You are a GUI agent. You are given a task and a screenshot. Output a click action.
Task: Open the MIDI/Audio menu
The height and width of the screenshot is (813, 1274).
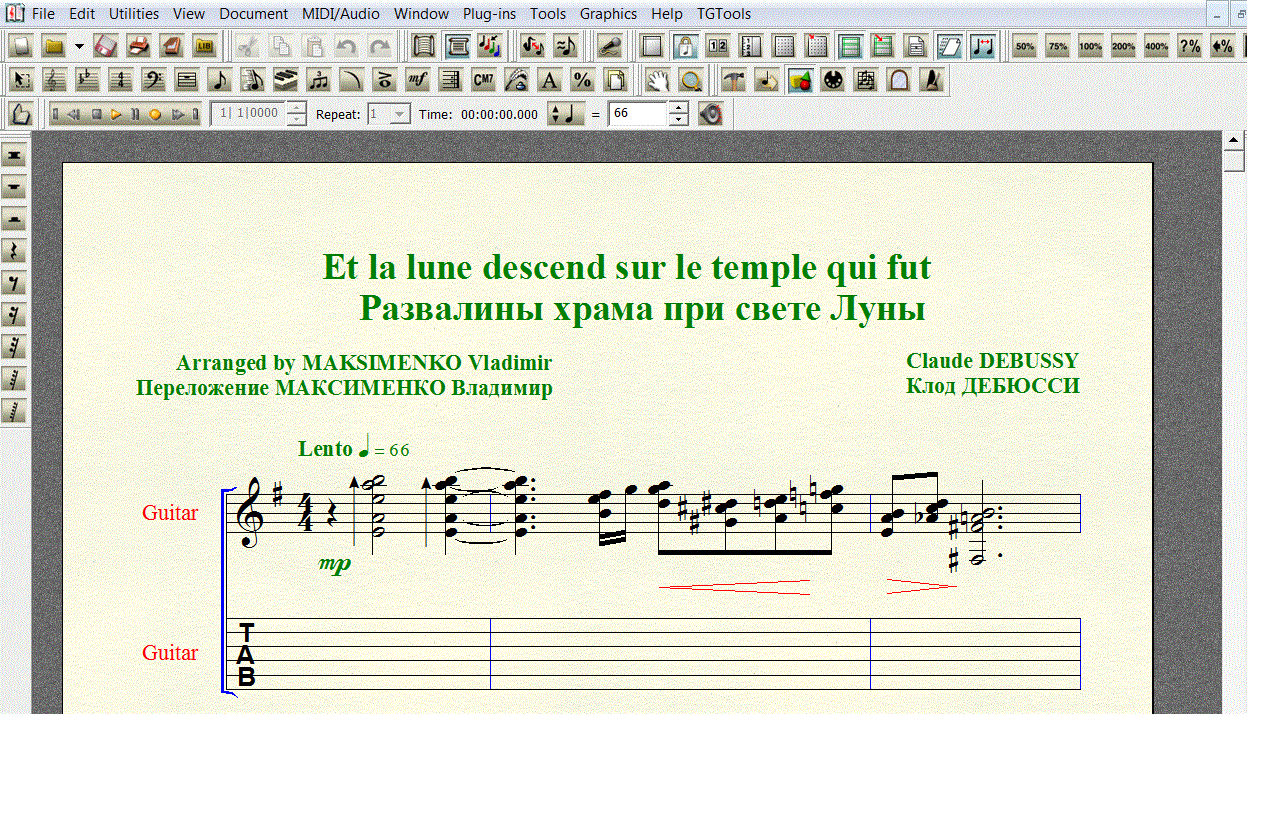341,14
